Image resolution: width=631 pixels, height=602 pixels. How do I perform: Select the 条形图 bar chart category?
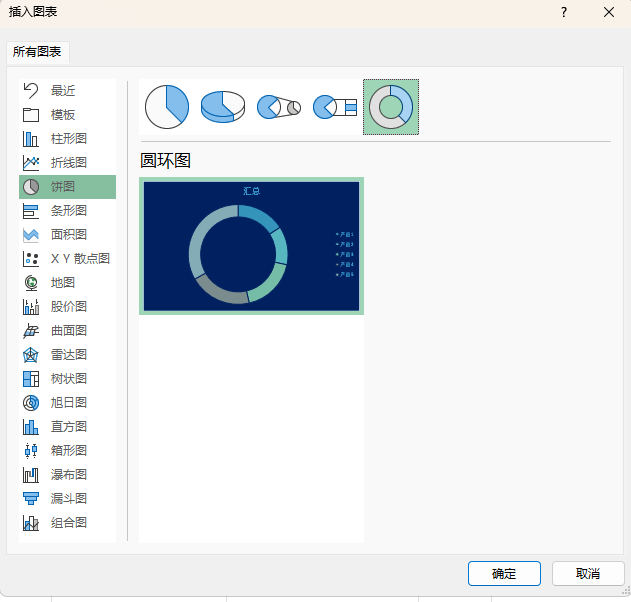click(x=67, y=210)
